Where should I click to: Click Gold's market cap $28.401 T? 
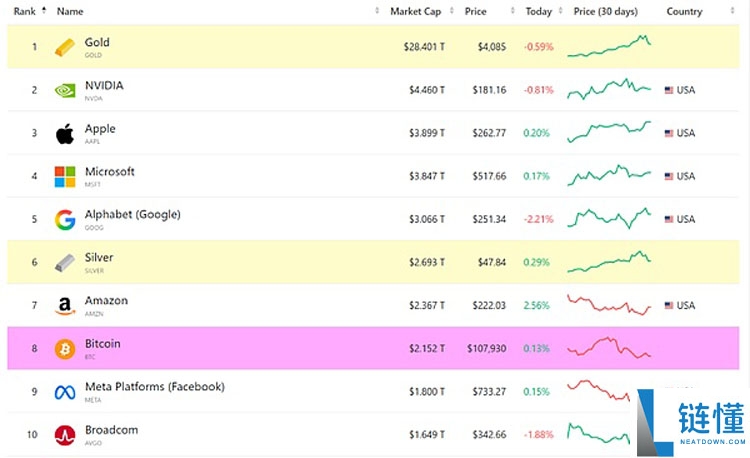[x=424, y=47]
